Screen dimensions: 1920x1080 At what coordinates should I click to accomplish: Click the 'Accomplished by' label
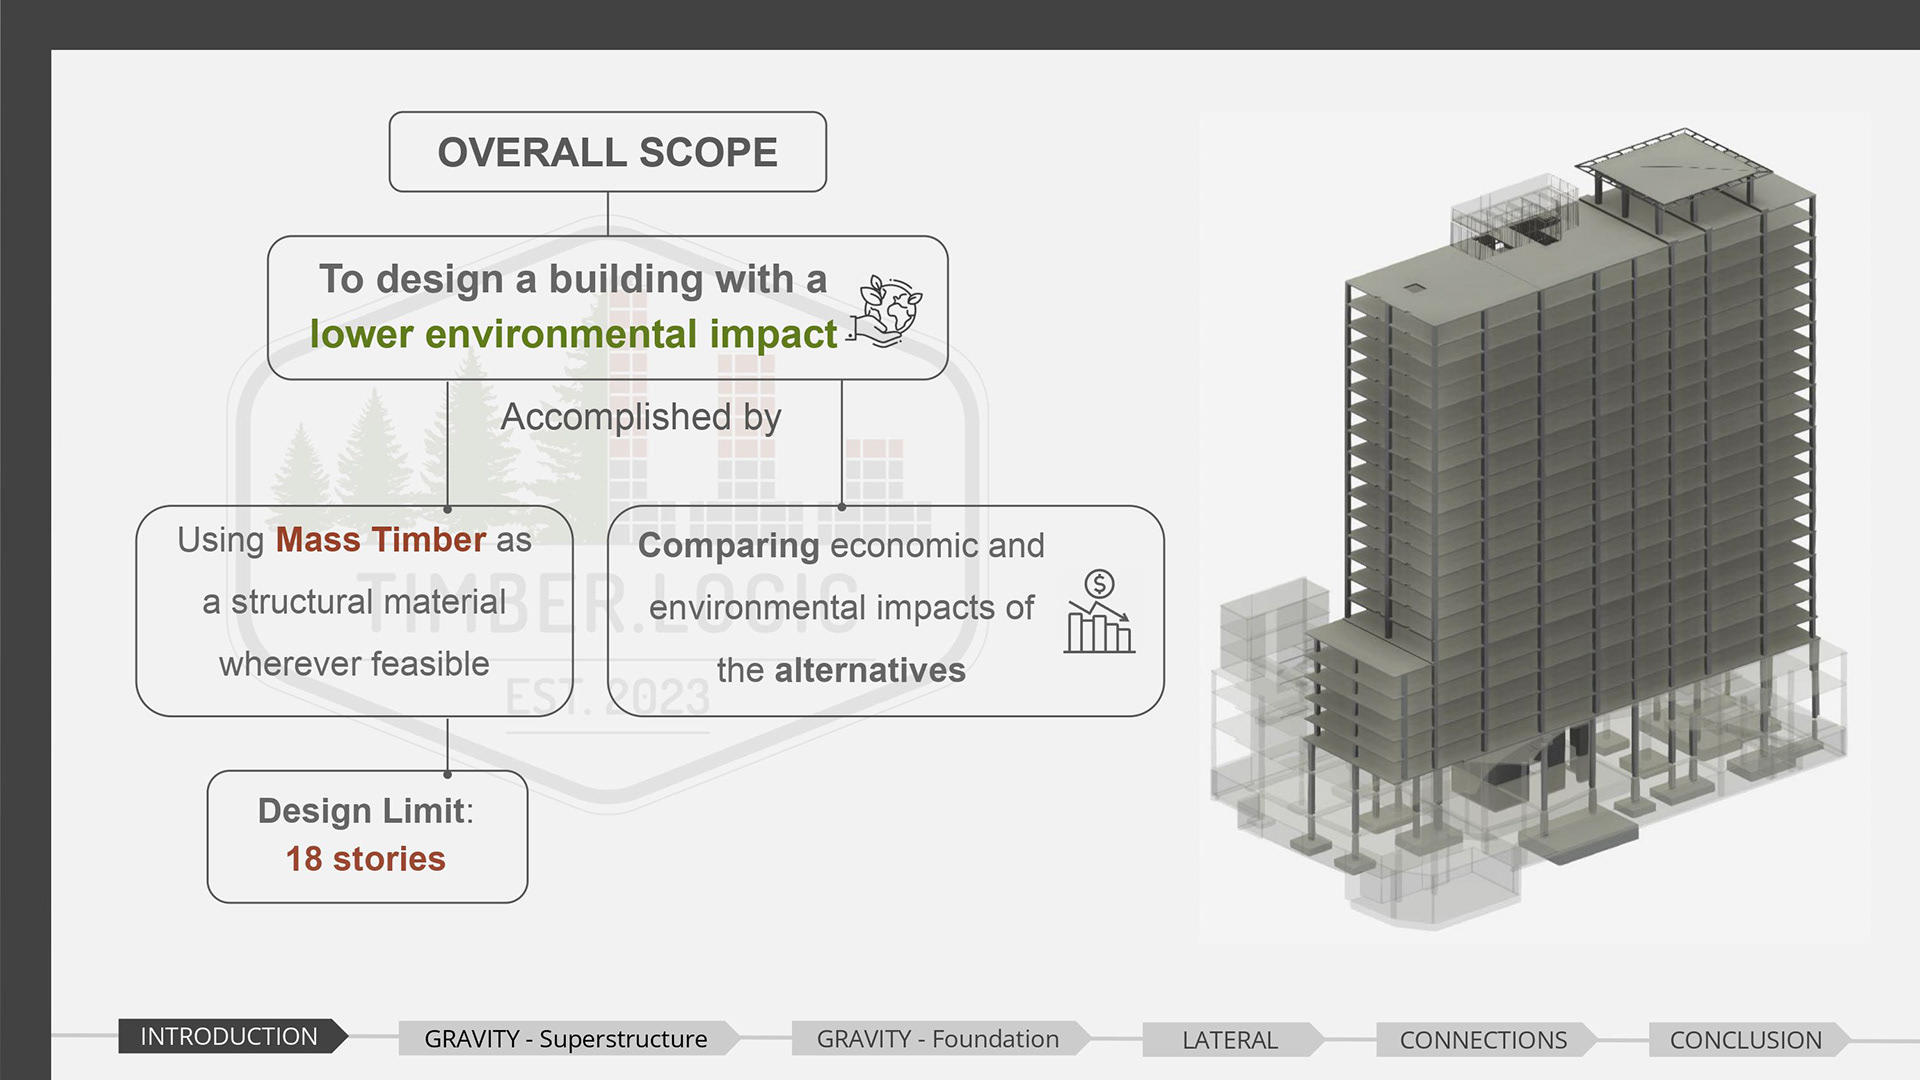point(641,417)
